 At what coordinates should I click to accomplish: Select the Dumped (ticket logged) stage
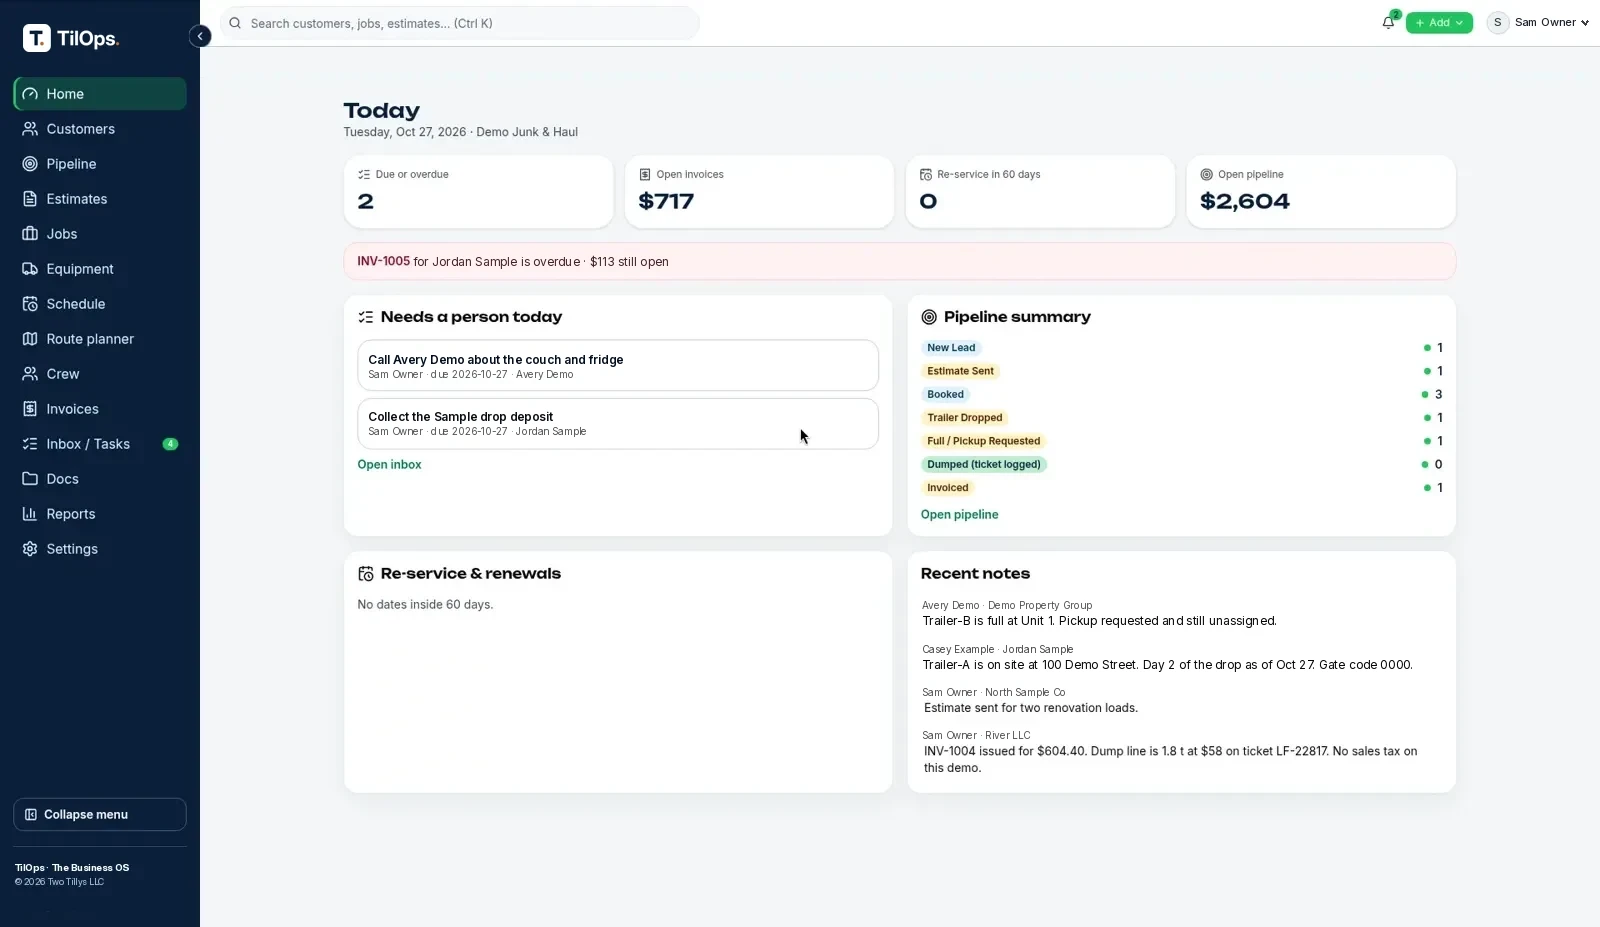tap(984, 465)
